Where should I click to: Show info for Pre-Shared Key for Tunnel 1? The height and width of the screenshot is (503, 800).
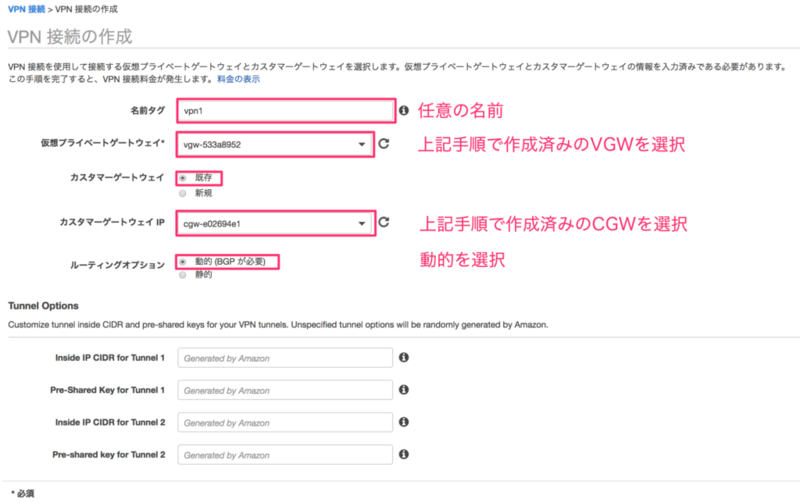tap(404, 390)
